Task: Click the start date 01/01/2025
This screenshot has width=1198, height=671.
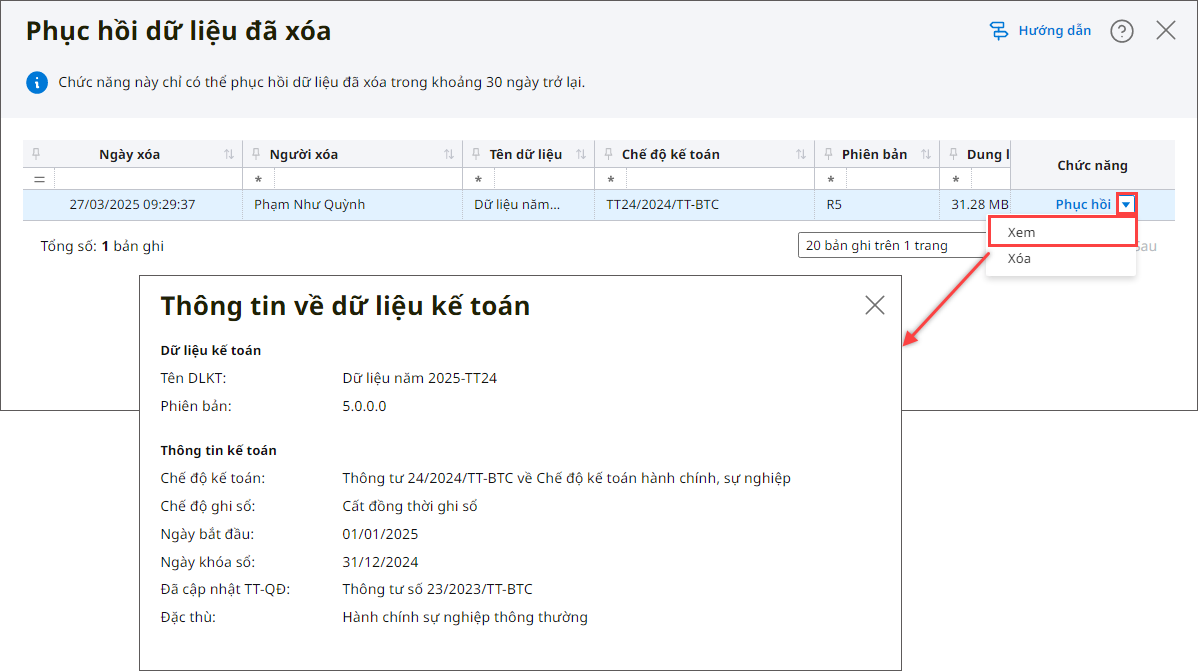Action: tap(380, 534)
